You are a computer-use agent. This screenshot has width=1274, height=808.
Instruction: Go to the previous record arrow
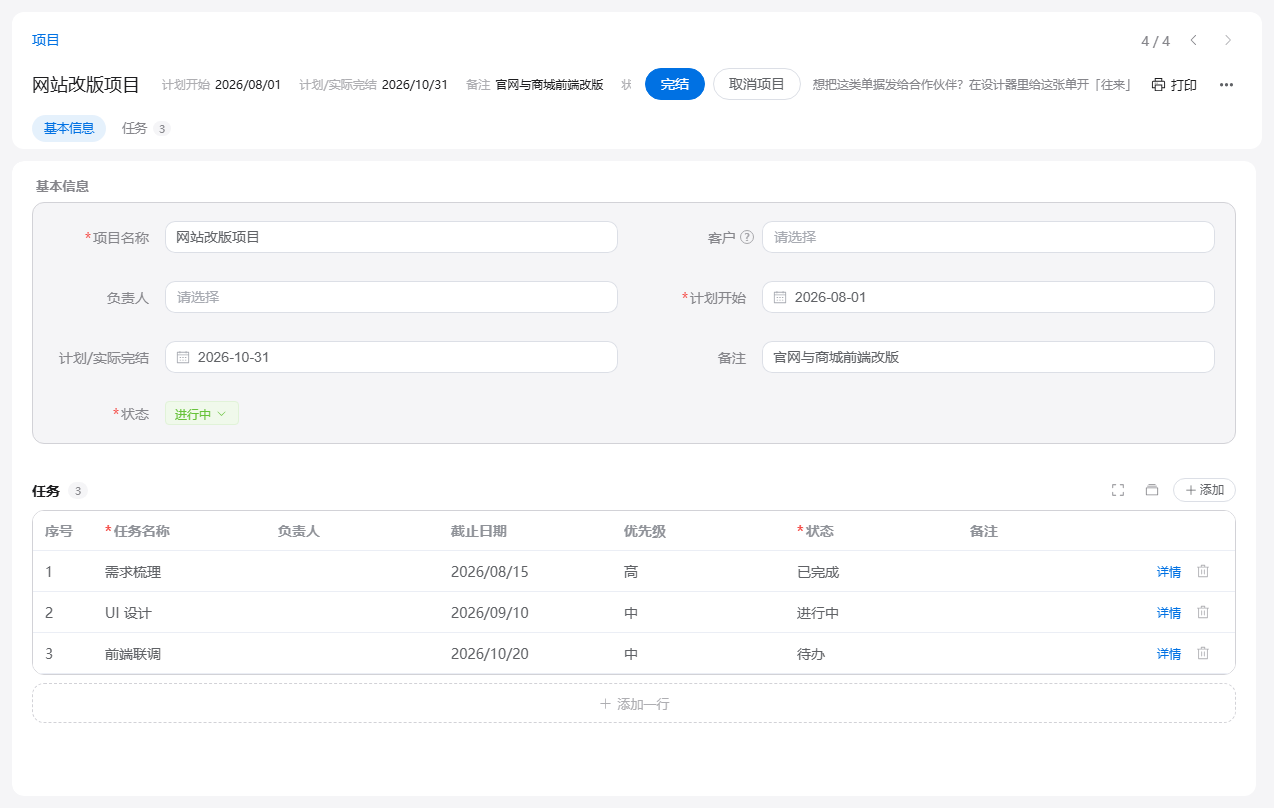click(1193, 40)
